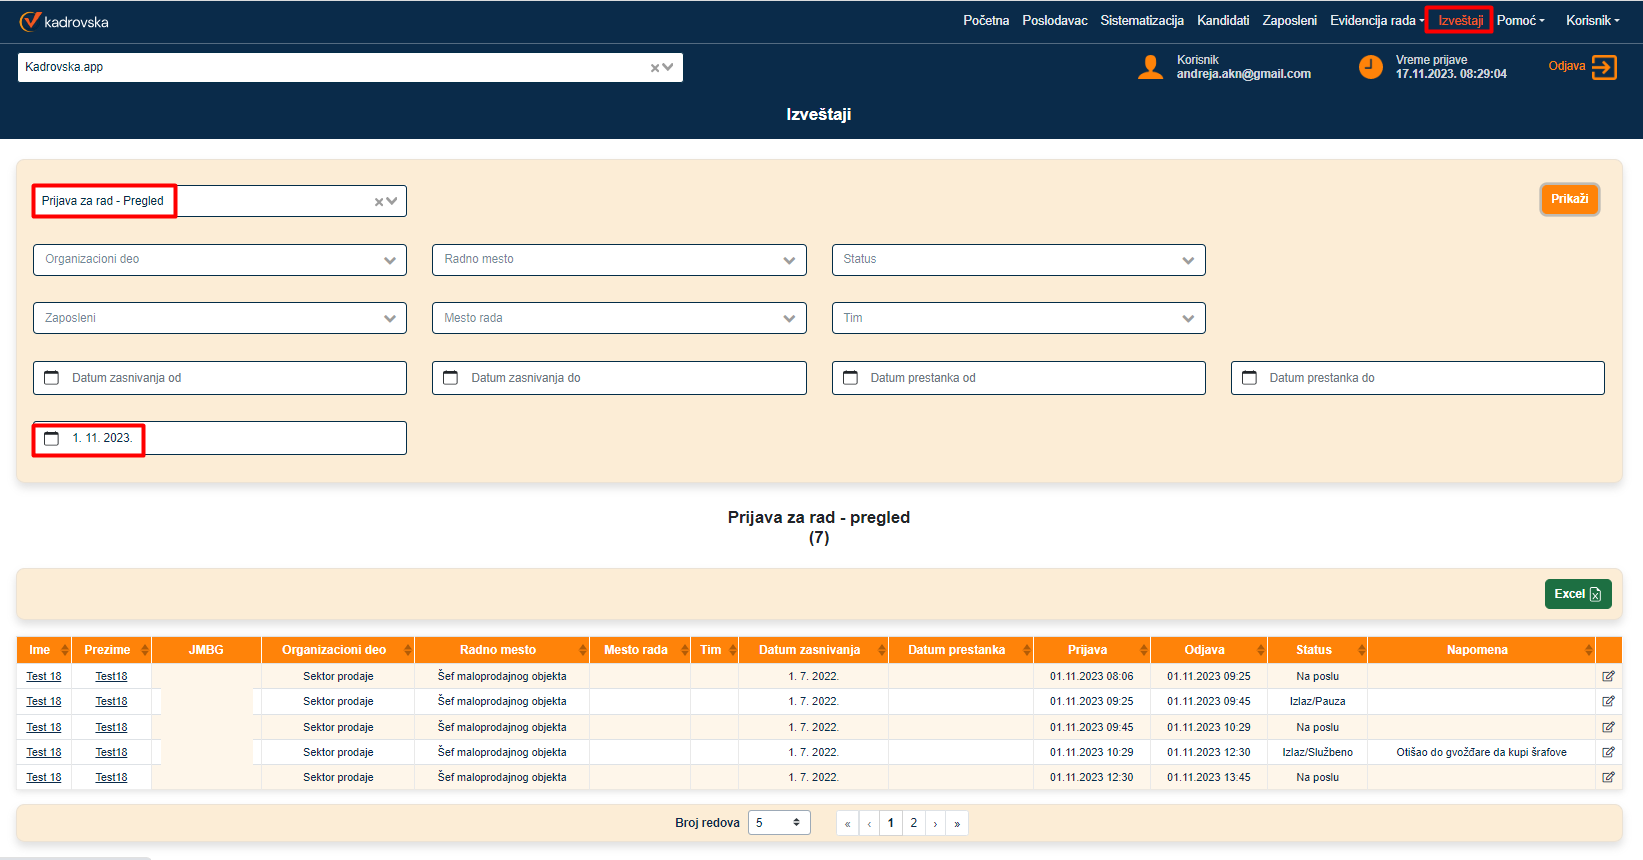Image resolution: width=1643 pixels, height=860 pixels.
Task: Change the Broj redova rows selector
Action: click(778, 823)
